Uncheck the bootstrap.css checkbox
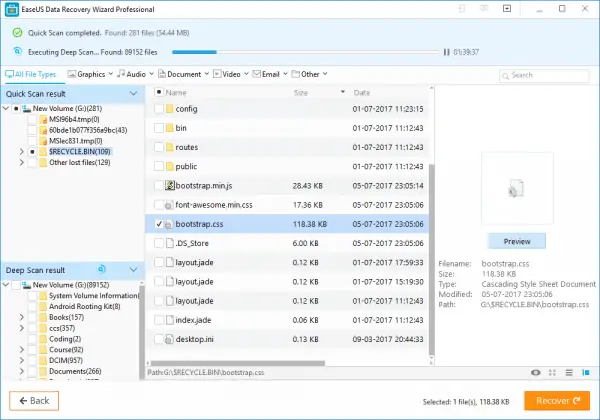This screenshot has height=420, width=600. [x=159, y=224]
